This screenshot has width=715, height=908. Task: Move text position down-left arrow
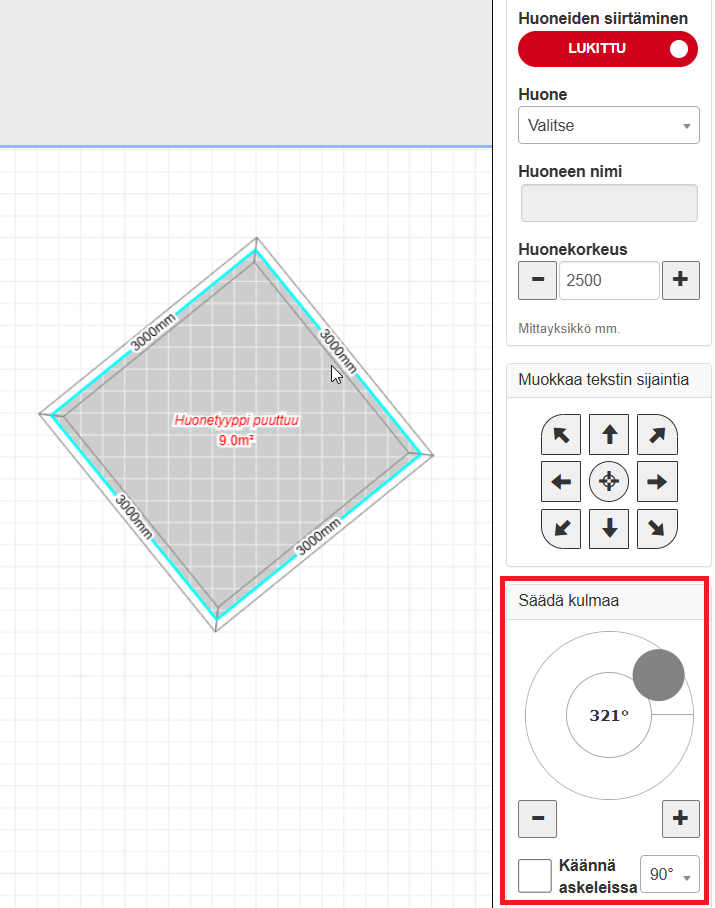coord(561,529)
